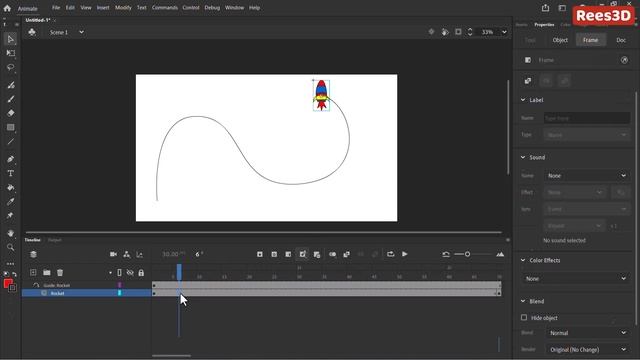Select the Free Transform tool
640x360 pixels.
point(11,53)
